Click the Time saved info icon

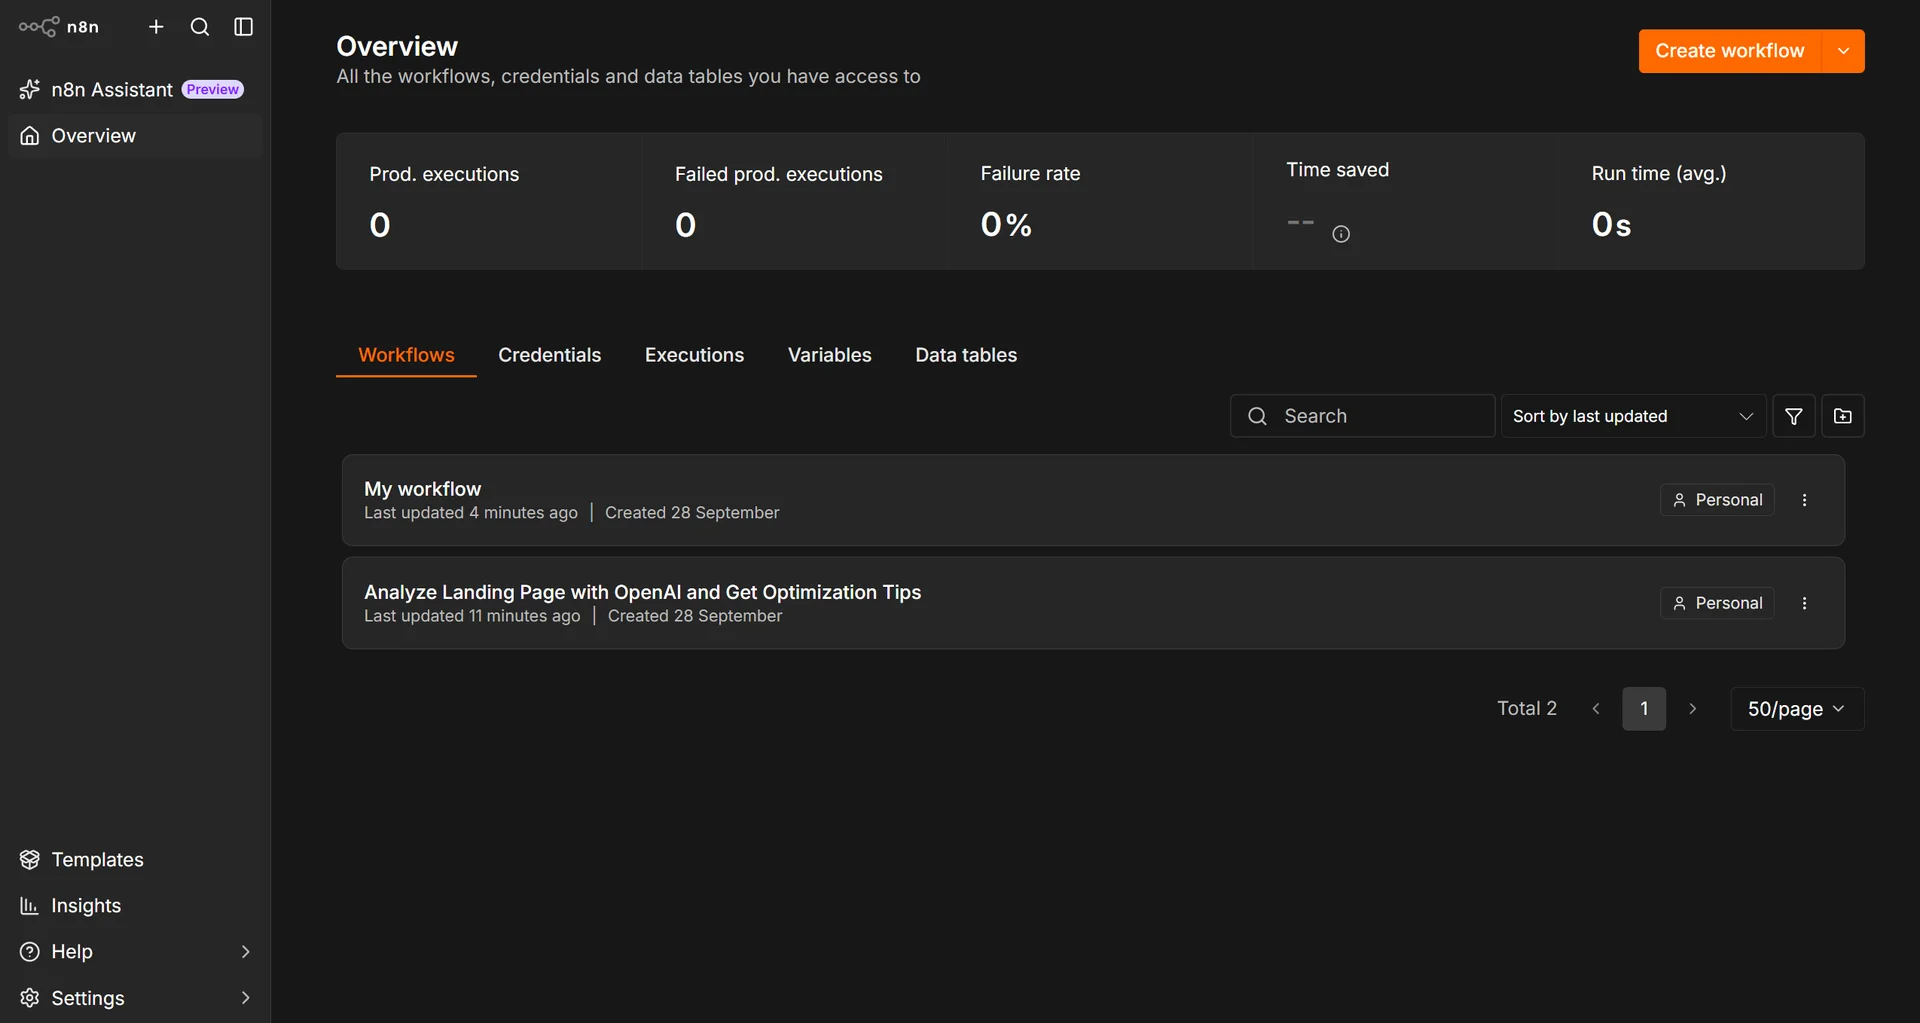pos(1341,234)
